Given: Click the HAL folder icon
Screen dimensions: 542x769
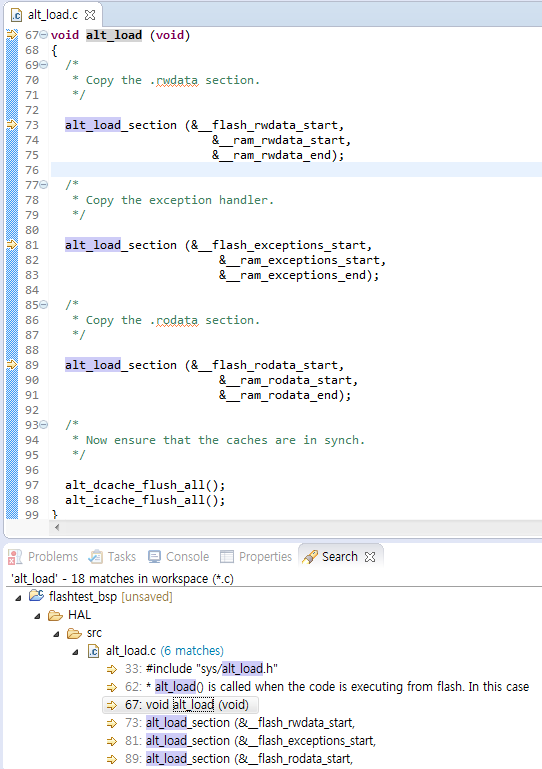Looking at the screenshot, I should coord(55,615).
